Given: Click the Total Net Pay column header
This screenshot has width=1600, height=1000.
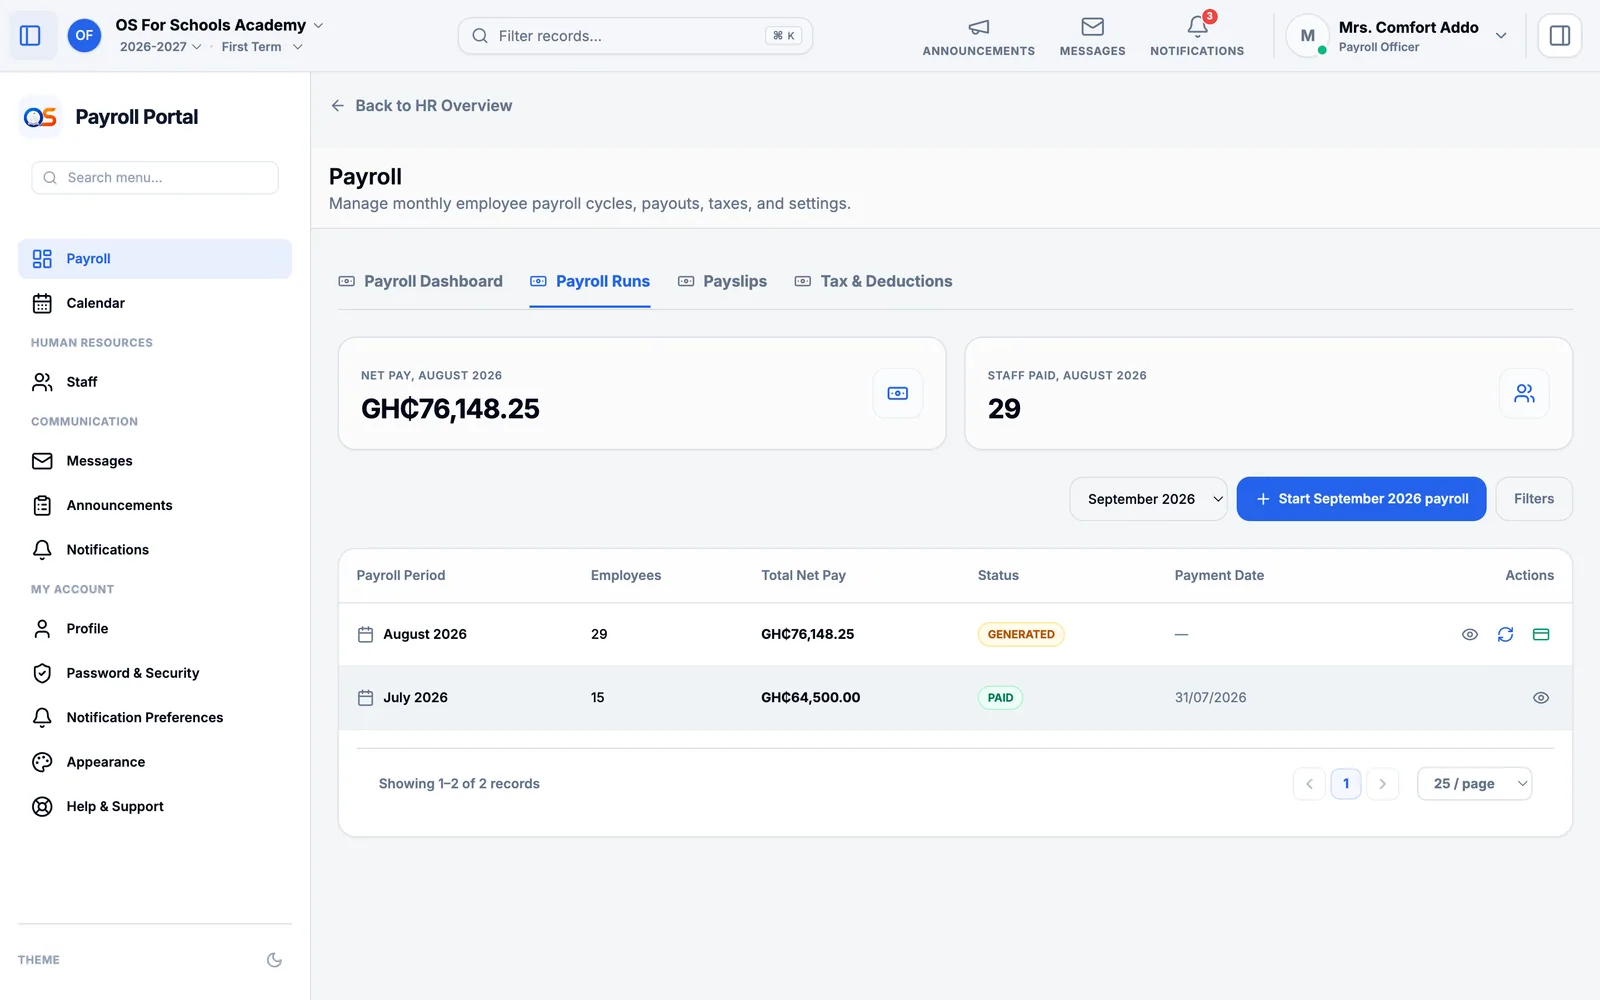Looking at the screenshot, I should click(x=803, y=576).
